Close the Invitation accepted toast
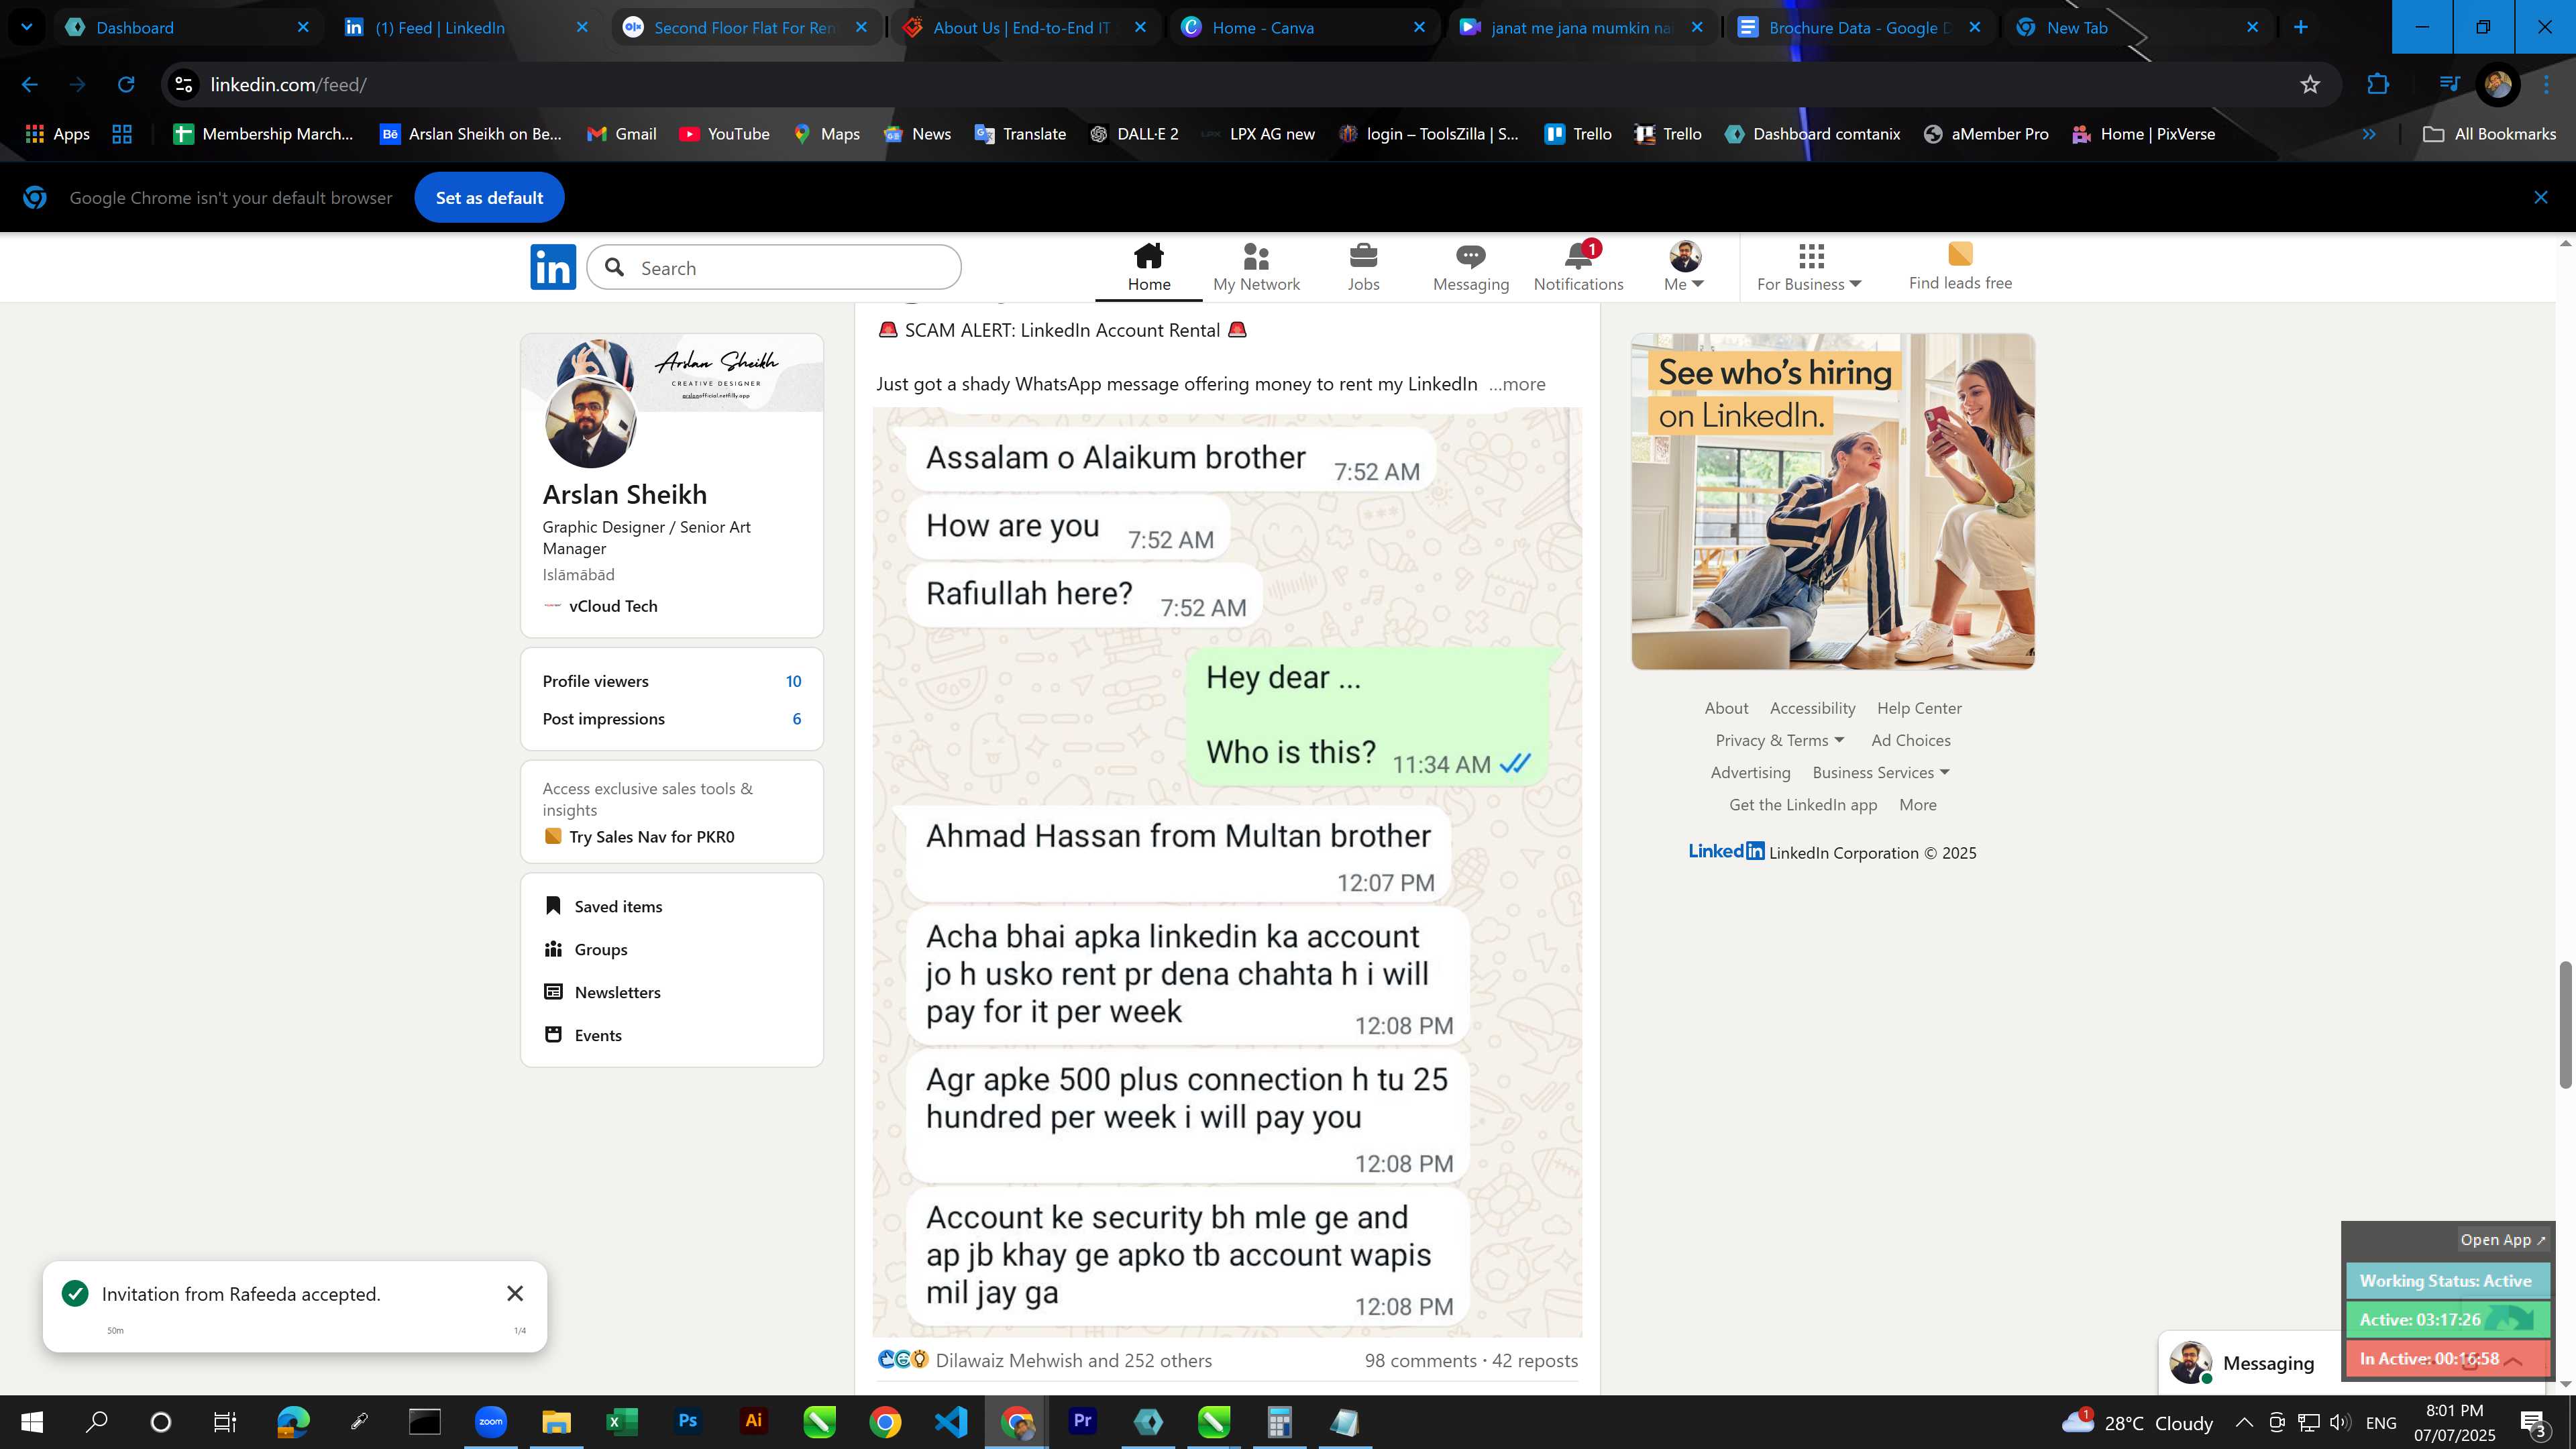This screenshot has width=2576, height=1449. pyautogui.click(x=515, y=1294)
